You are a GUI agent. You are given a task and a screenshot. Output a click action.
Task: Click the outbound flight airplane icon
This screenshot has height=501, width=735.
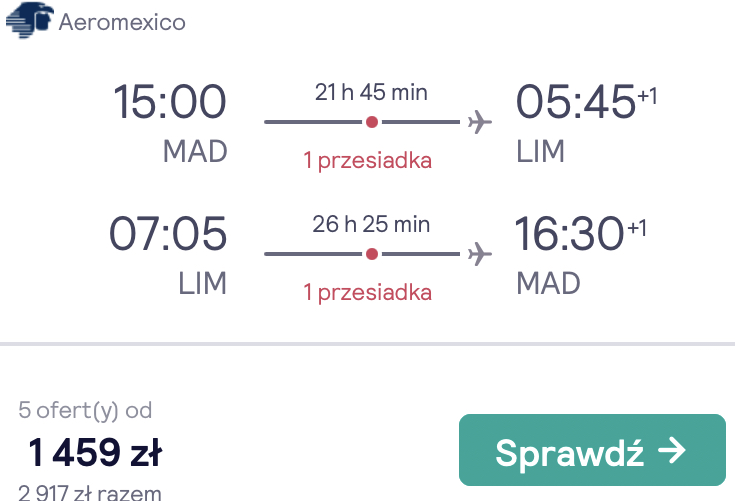pos(480,122)
